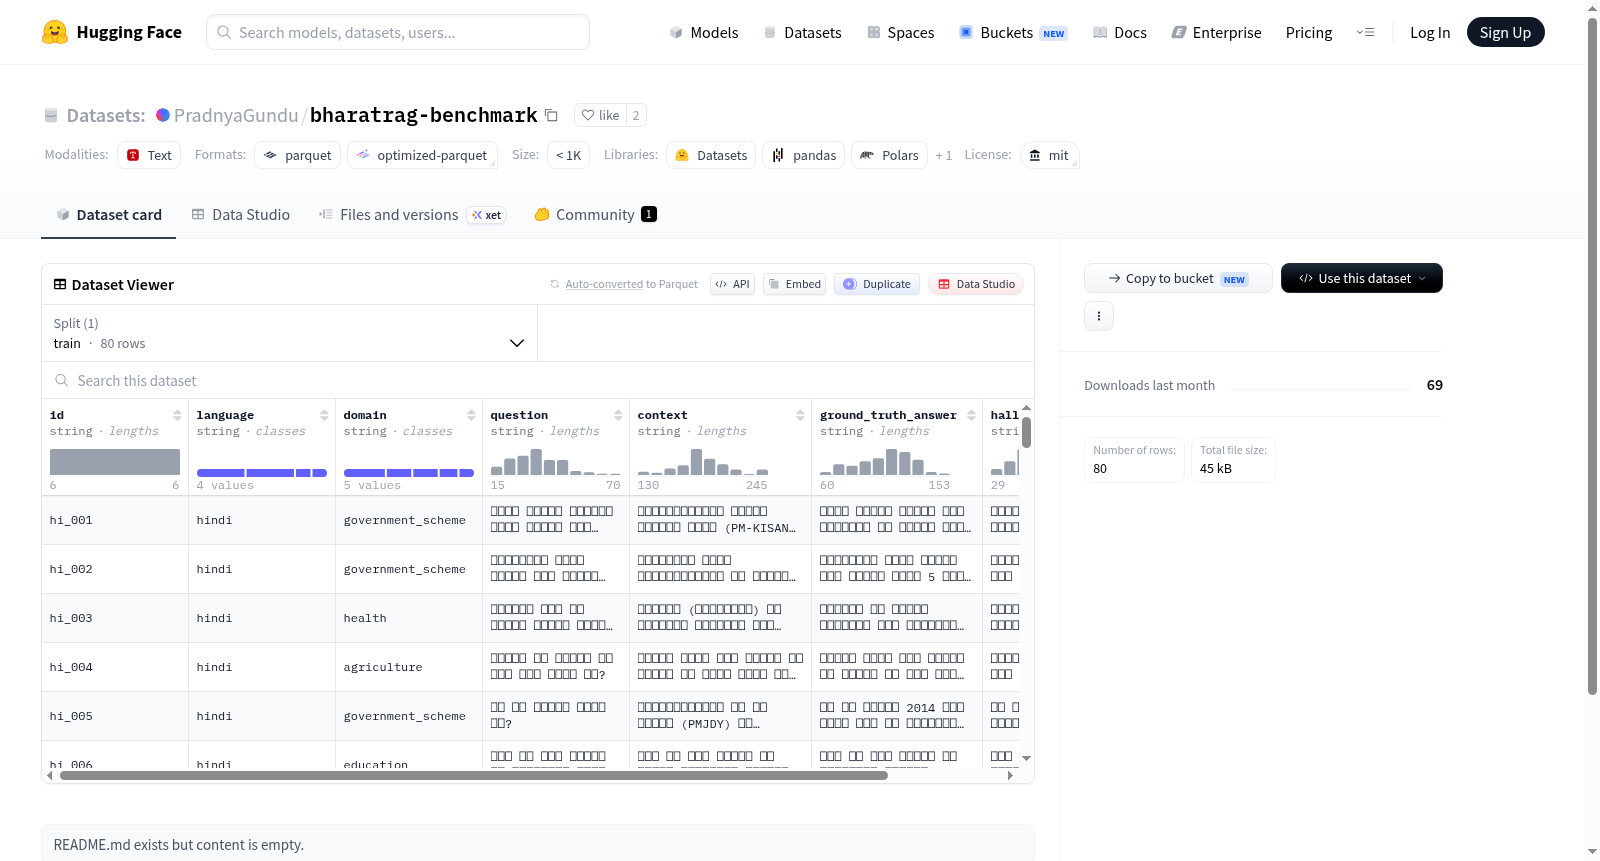This screenshot has height=861, width=1600.
Task: Click the Duplicate button
Action: coord(877,284)
